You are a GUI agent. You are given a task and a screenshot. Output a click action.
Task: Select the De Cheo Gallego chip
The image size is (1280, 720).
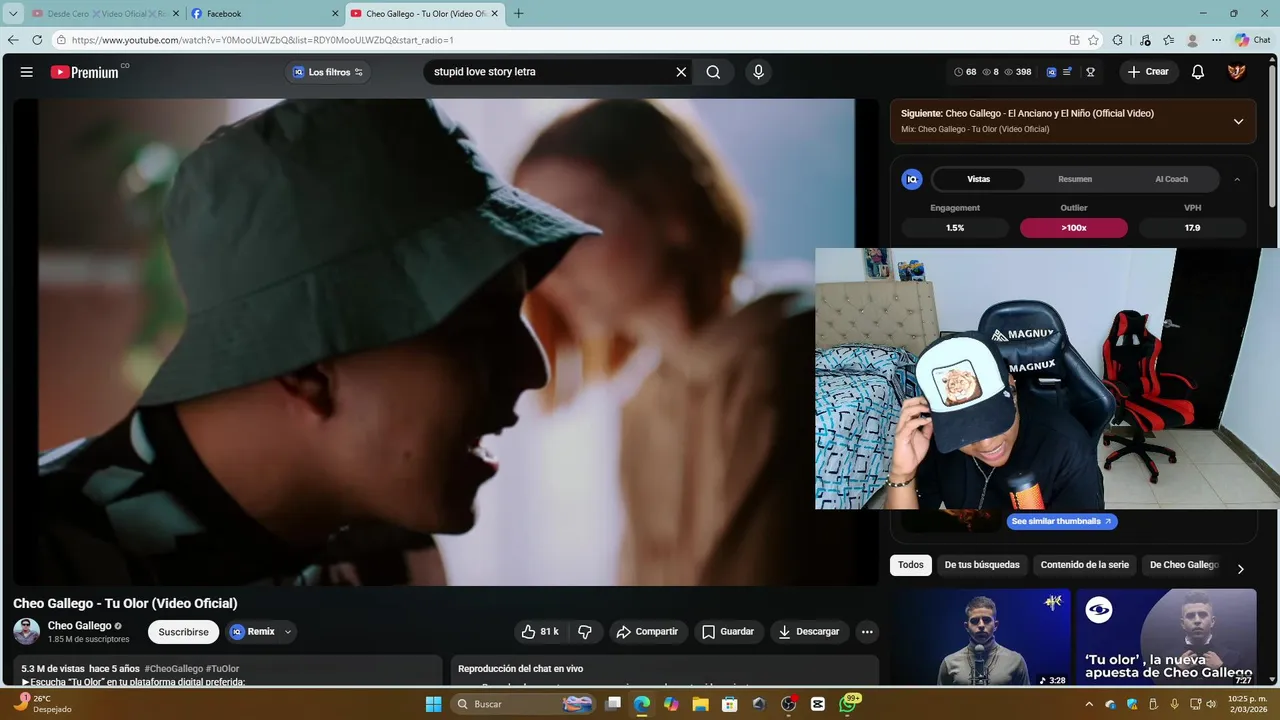pyautogui.click(x=1184, y=565)
